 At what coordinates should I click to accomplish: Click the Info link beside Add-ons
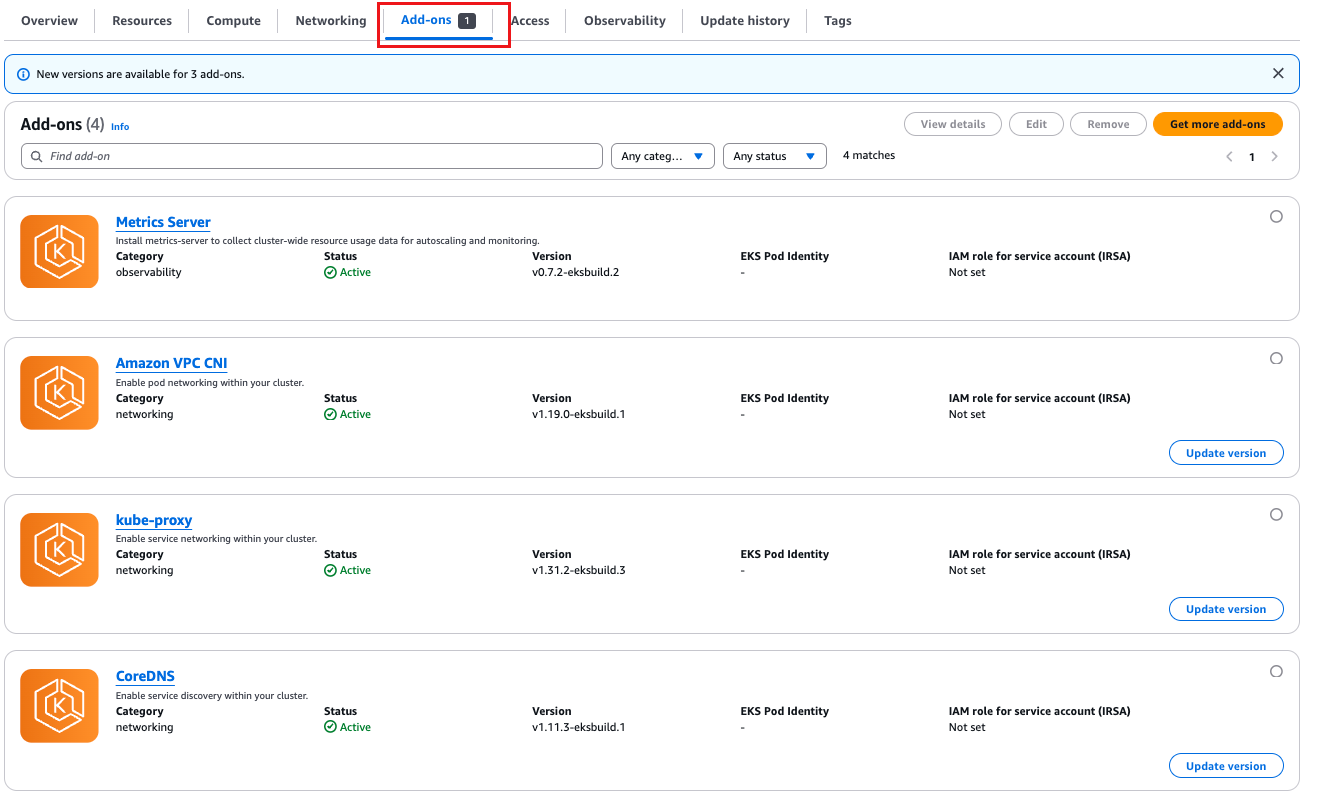coord(120,127)
